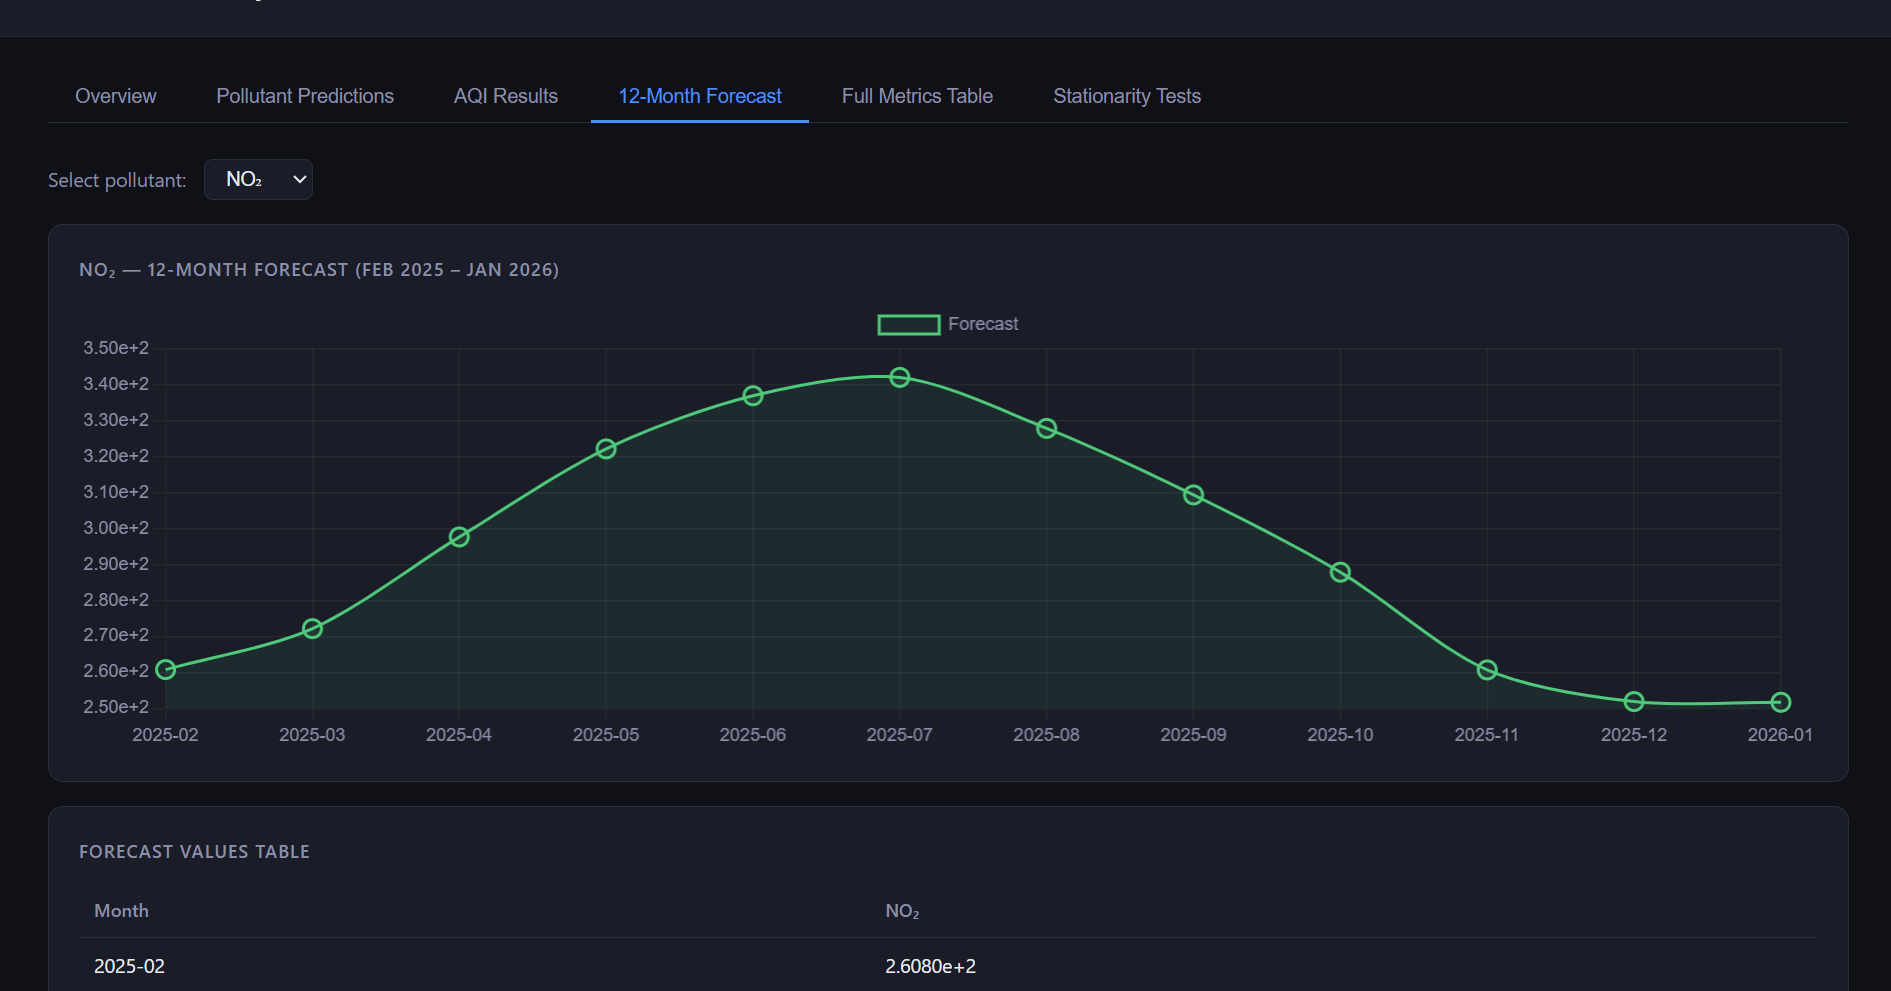
Task: Click the 2025-02 data point on chart
Action: coord(166,670)
